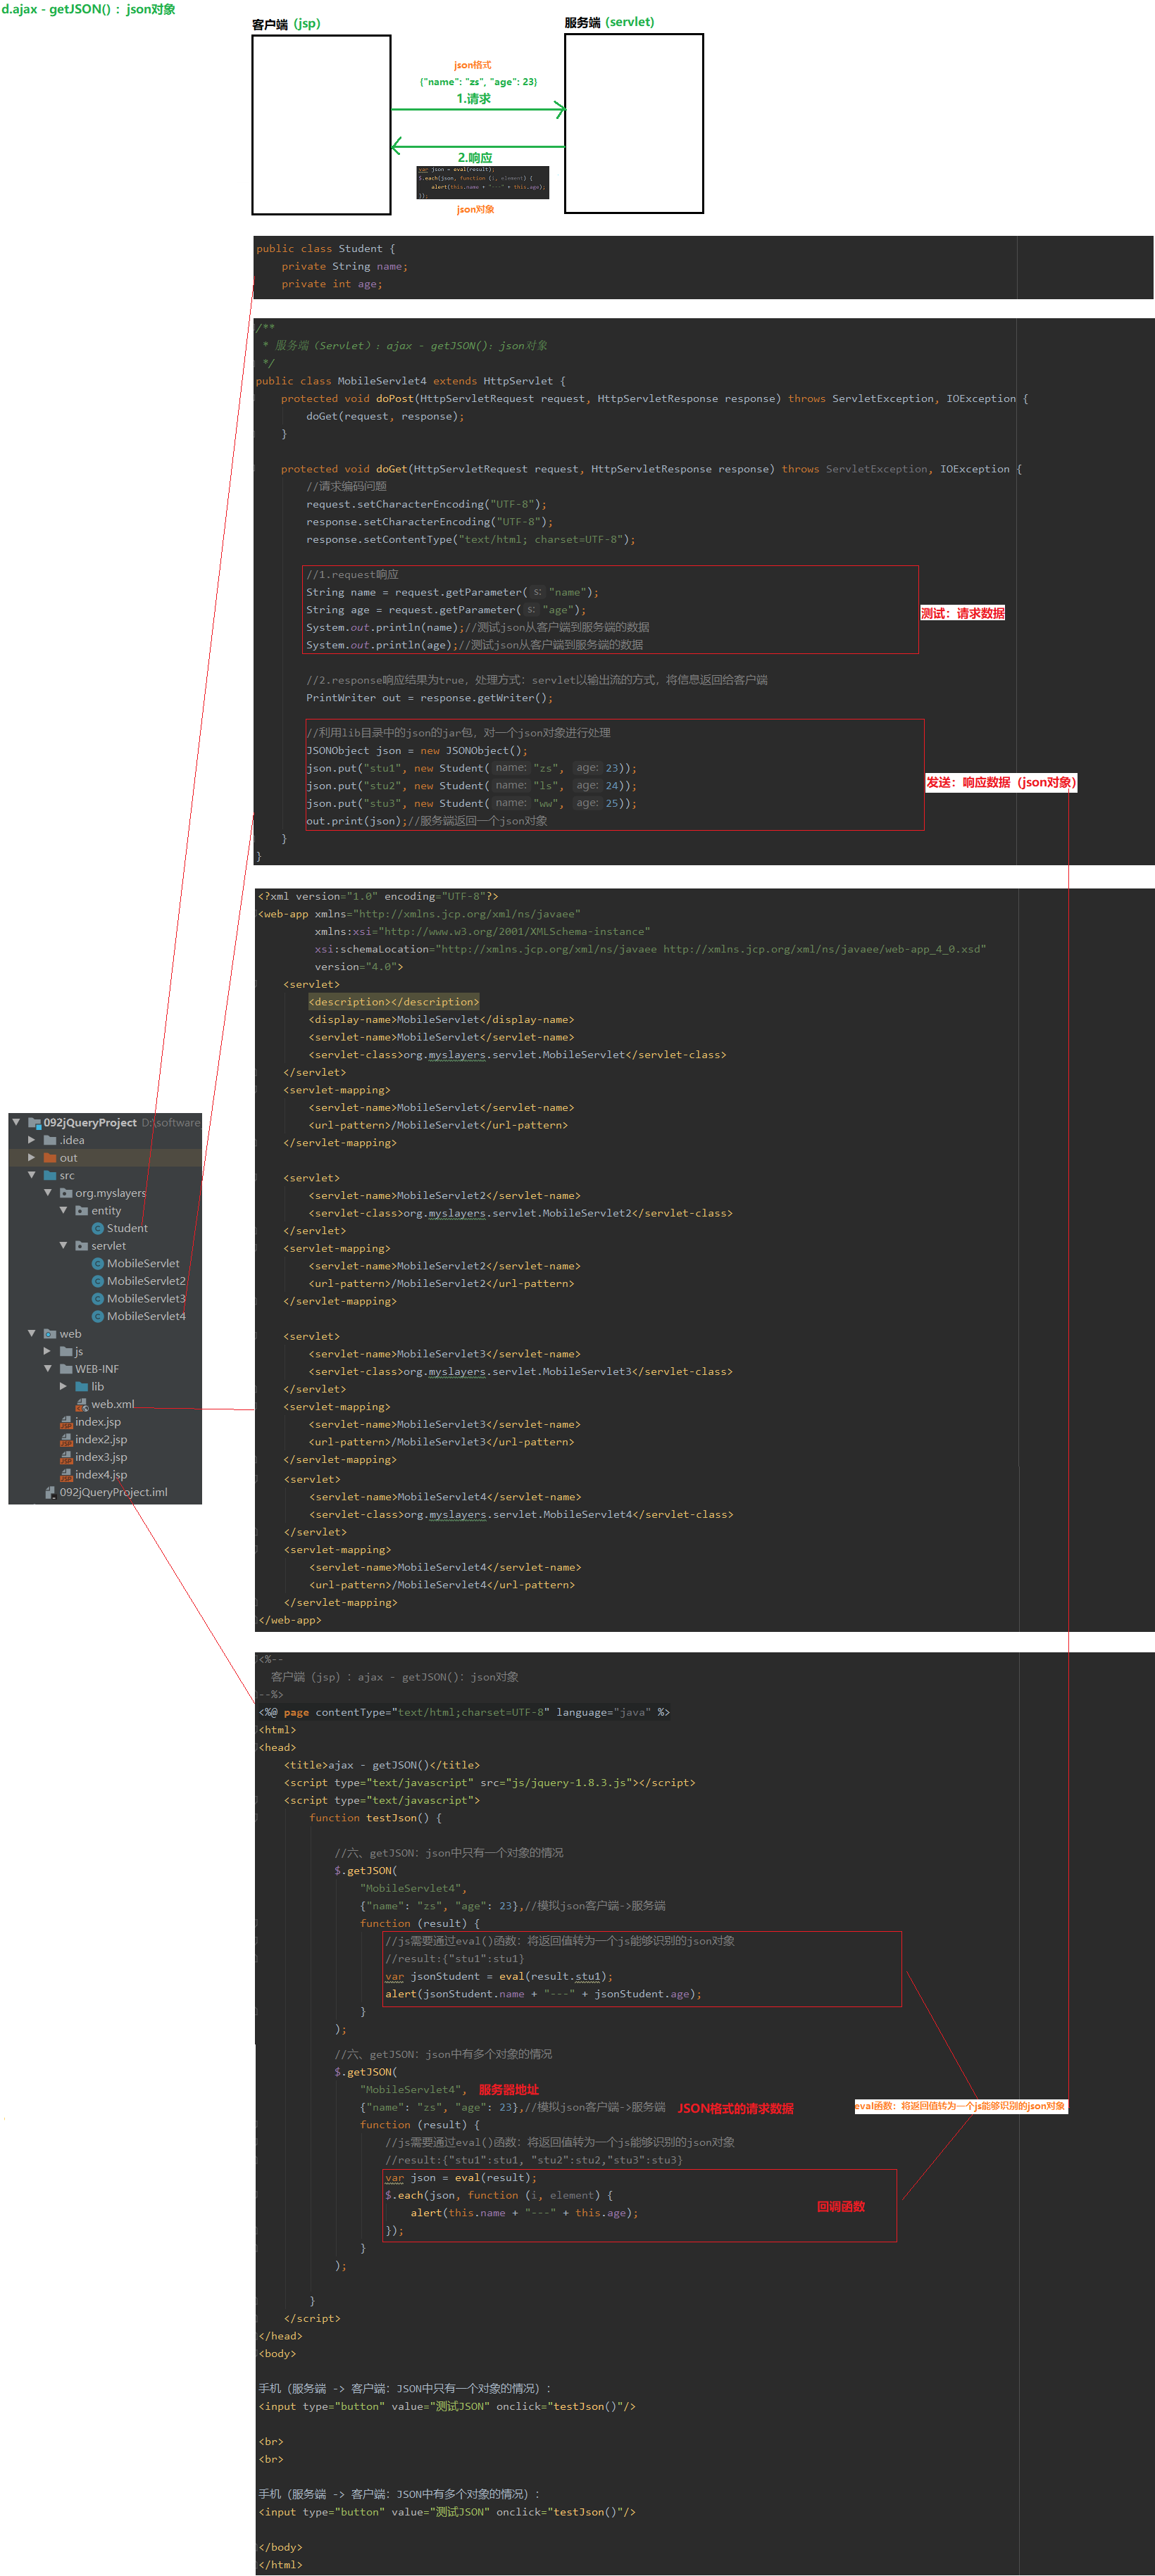This screenshot has height=2576, width=1155.
Task: Click the Student class icon
Action: [x=98, y=1228]
